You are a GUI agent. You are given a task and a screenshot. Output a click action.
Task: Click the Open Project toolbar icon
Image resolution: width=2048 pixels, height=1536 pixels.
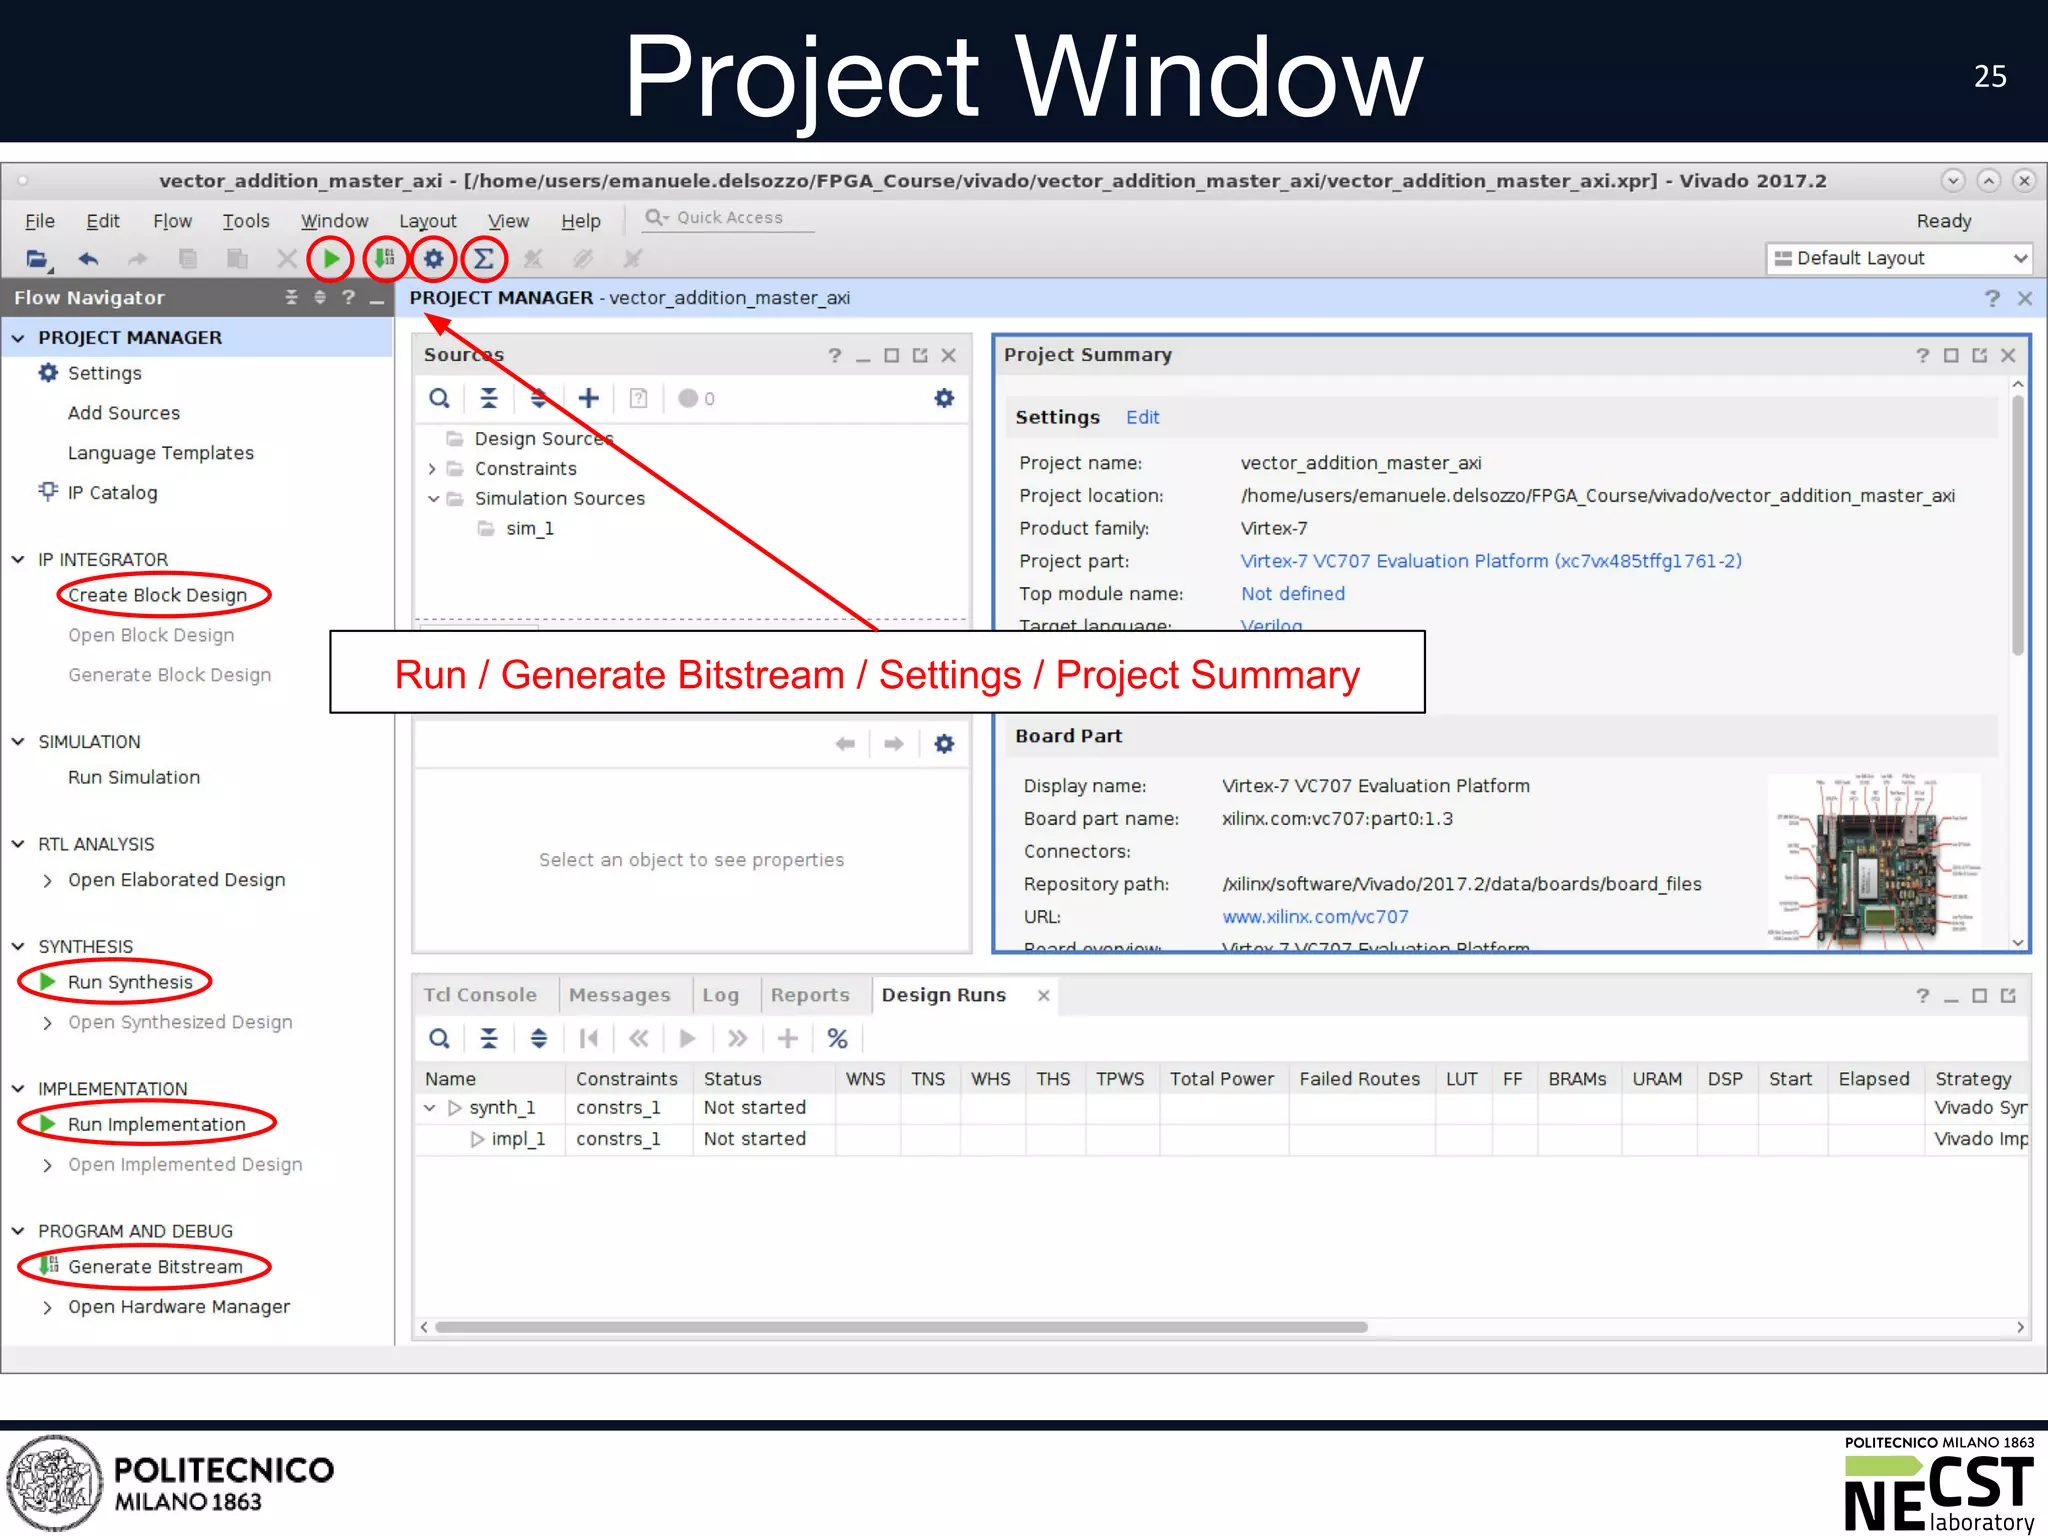pyautogui.click(x=38, y=259)
